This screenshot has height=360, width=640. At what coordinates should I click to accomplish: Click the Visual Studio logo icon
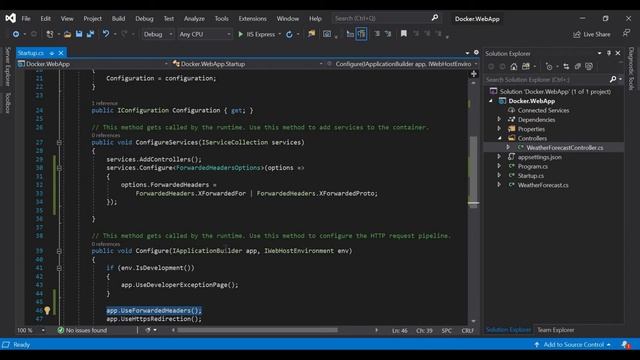[x=11, y=18]
